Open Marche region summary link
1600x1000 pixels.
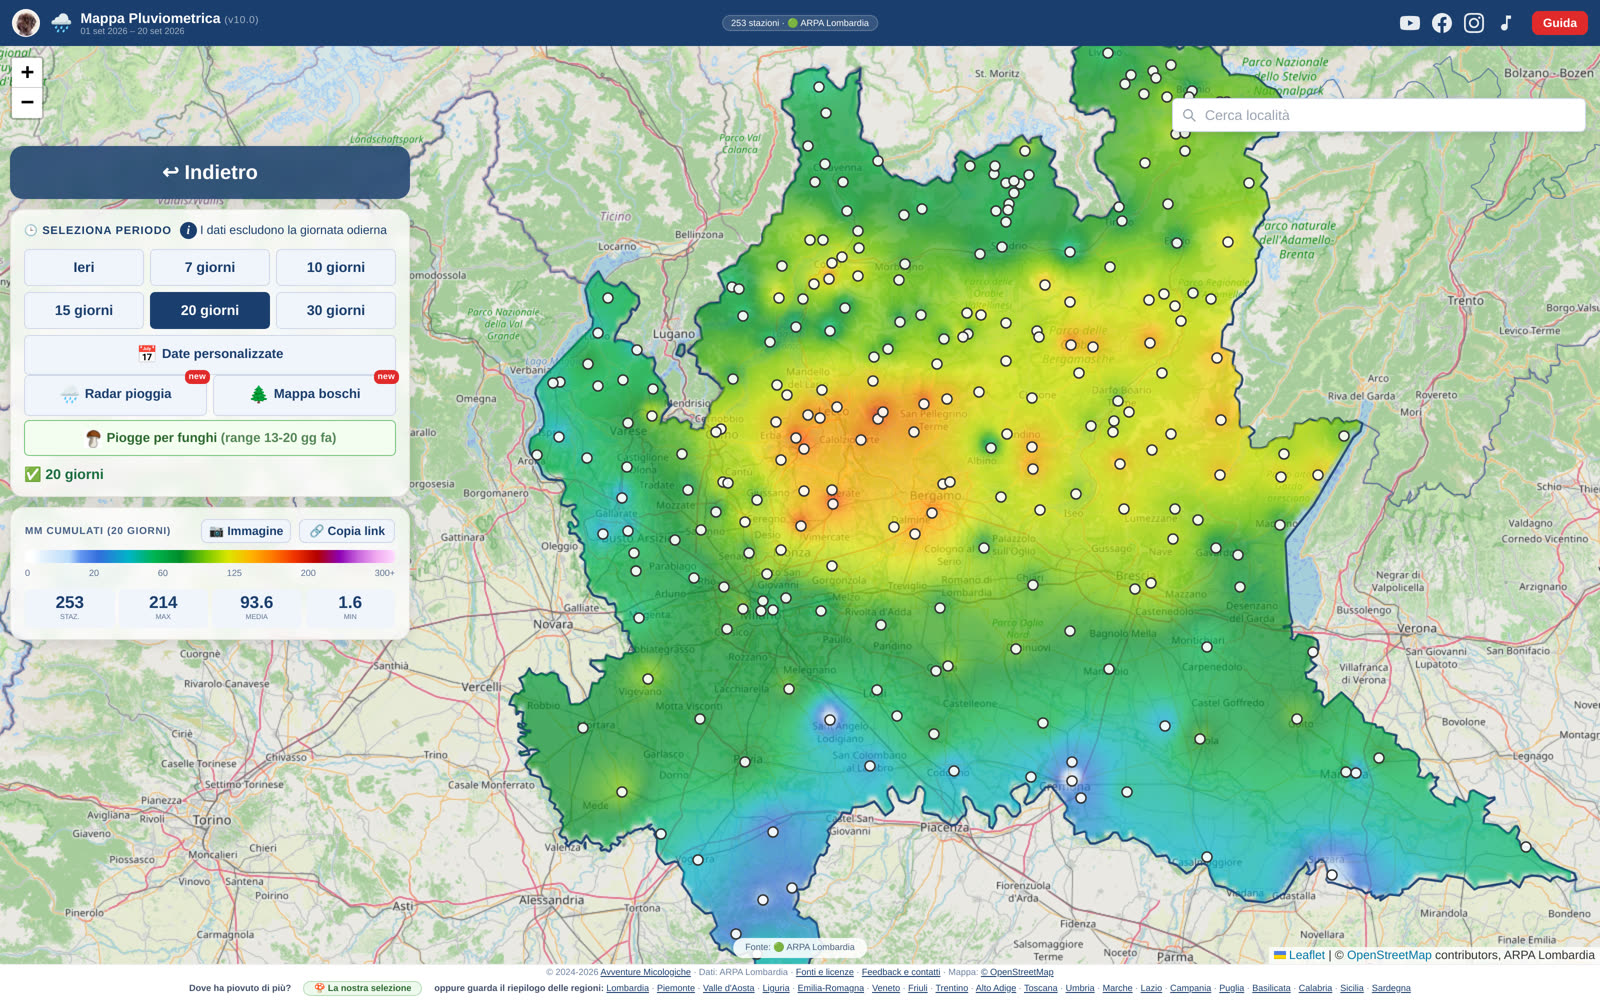(1118, 988)
